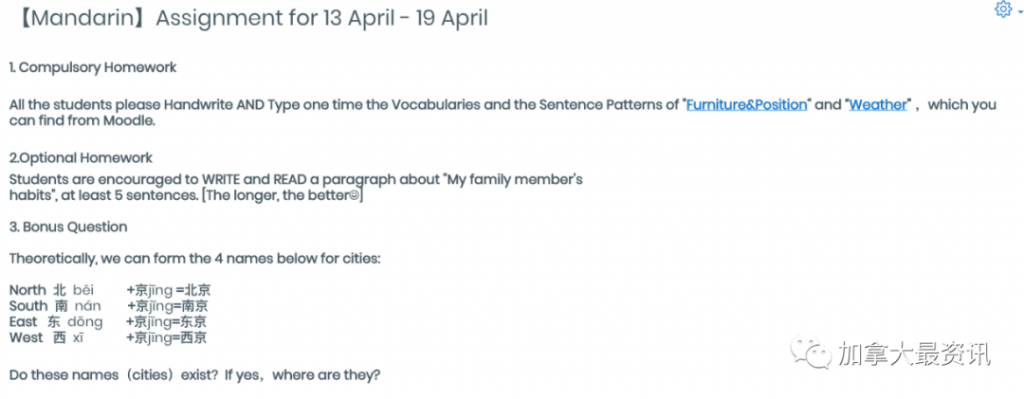Click the West 西 xī row
Viewport: 1024px width, 399px height.
coord(108,338)
